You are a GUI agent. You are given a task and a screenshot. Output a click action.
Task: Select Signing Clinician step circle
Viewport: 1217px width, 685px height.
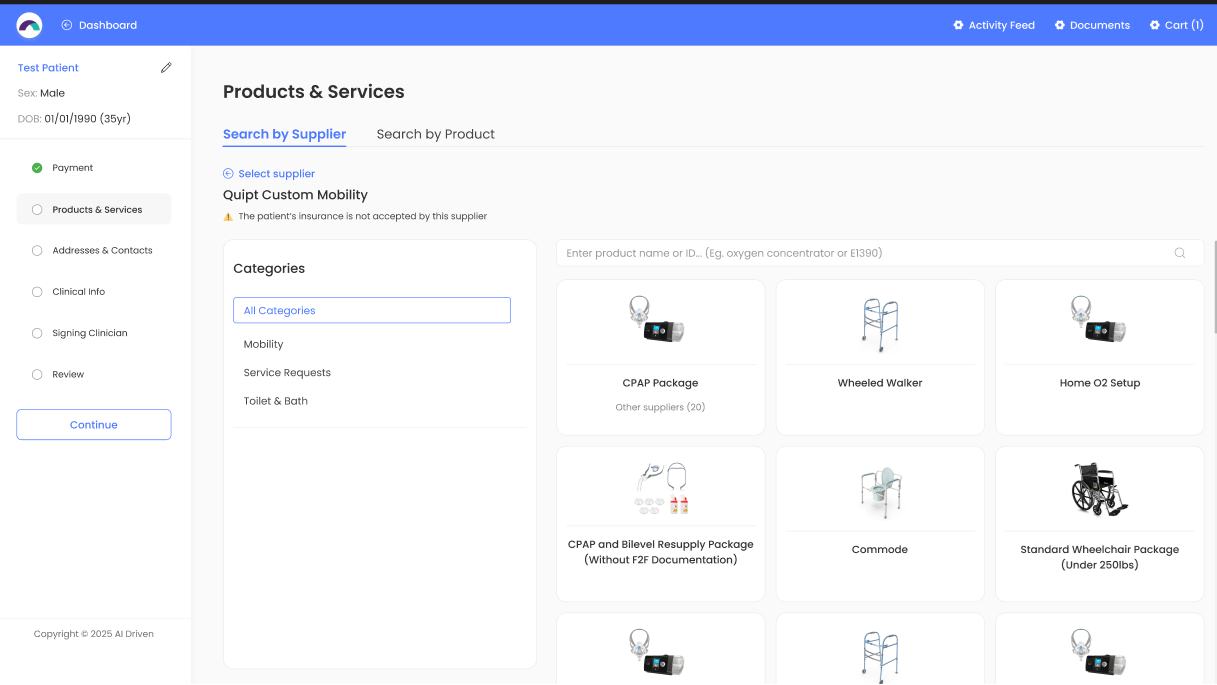click(x=37, y=333)
